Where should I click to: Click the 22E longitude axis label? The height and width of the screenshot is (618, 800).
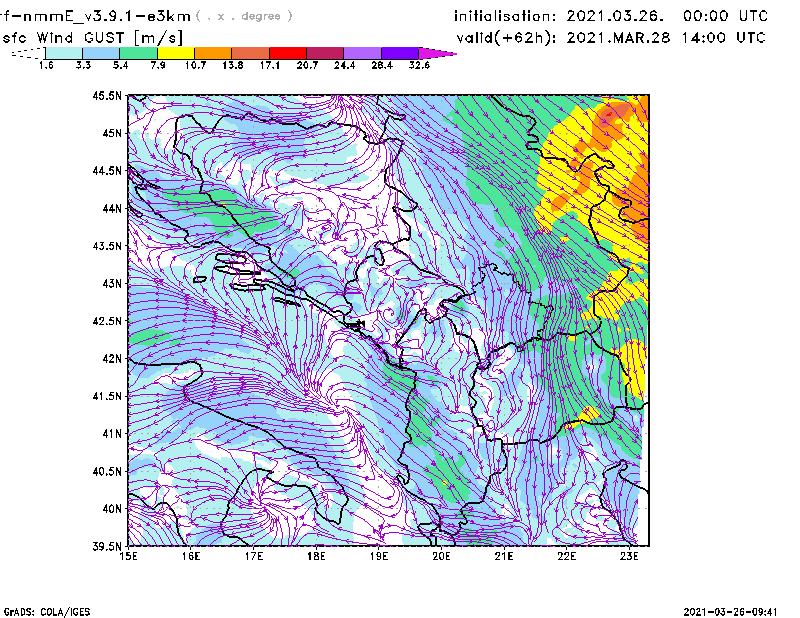tap(567, 556)
